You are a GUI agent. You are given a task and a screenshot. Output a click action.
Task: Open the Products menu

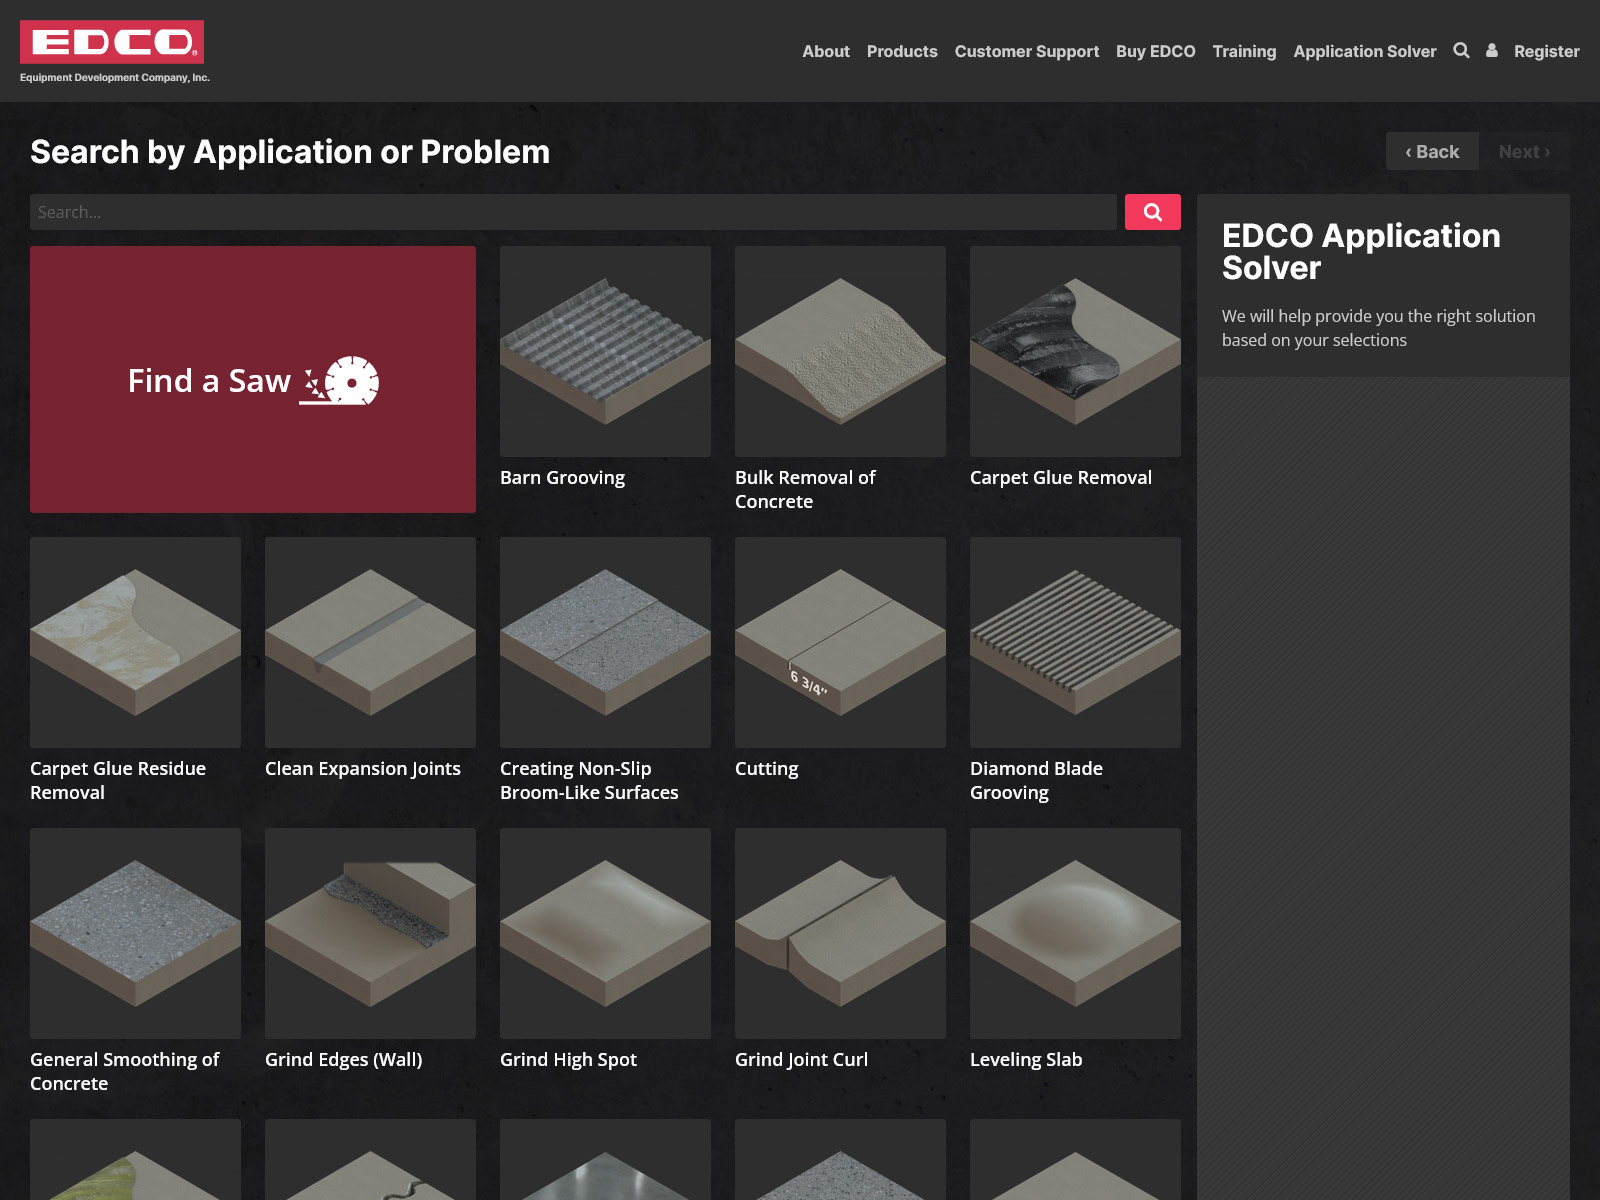902,51
